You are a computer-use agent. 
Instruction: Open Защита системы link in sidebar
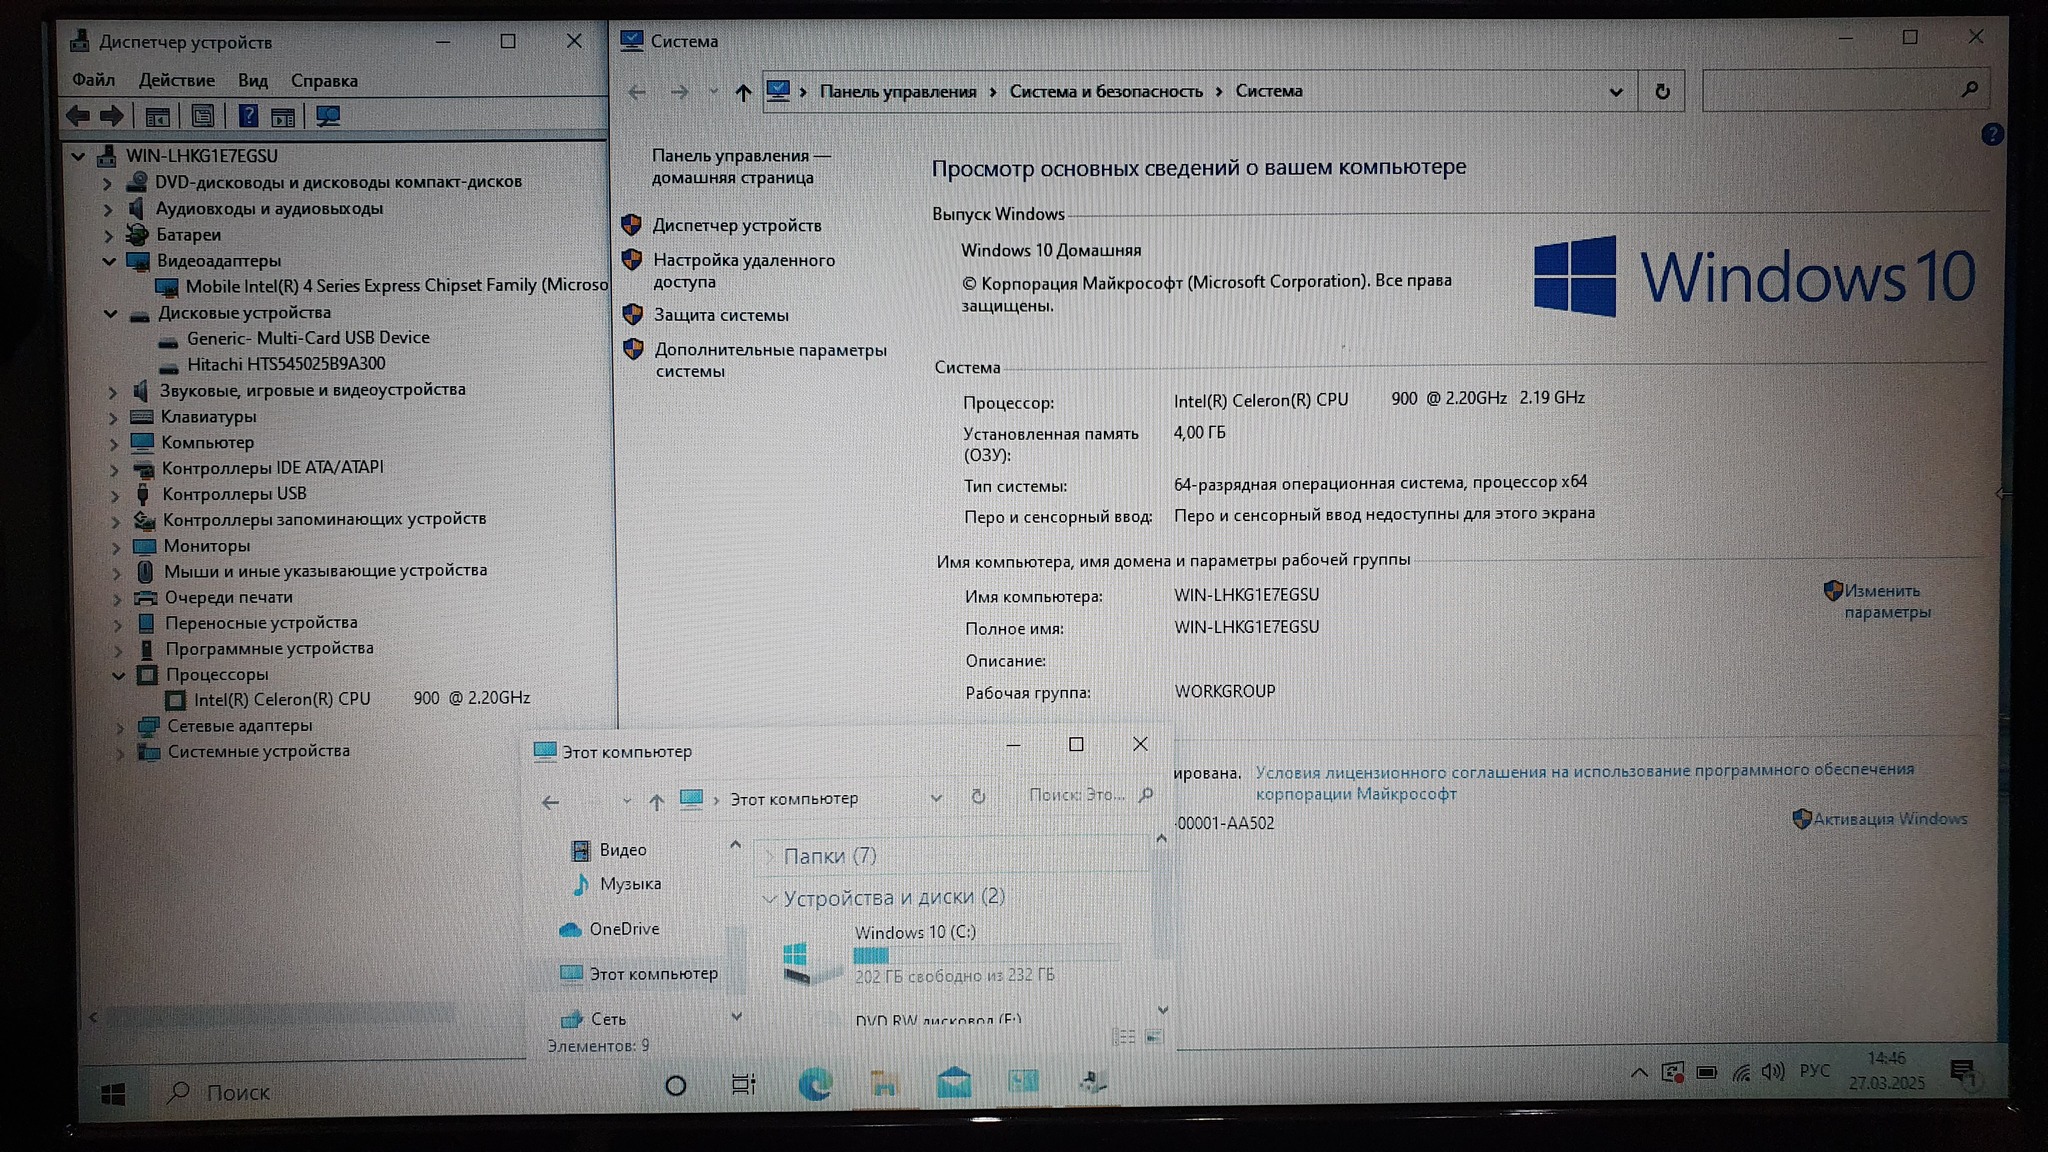[x=720, y=315]
